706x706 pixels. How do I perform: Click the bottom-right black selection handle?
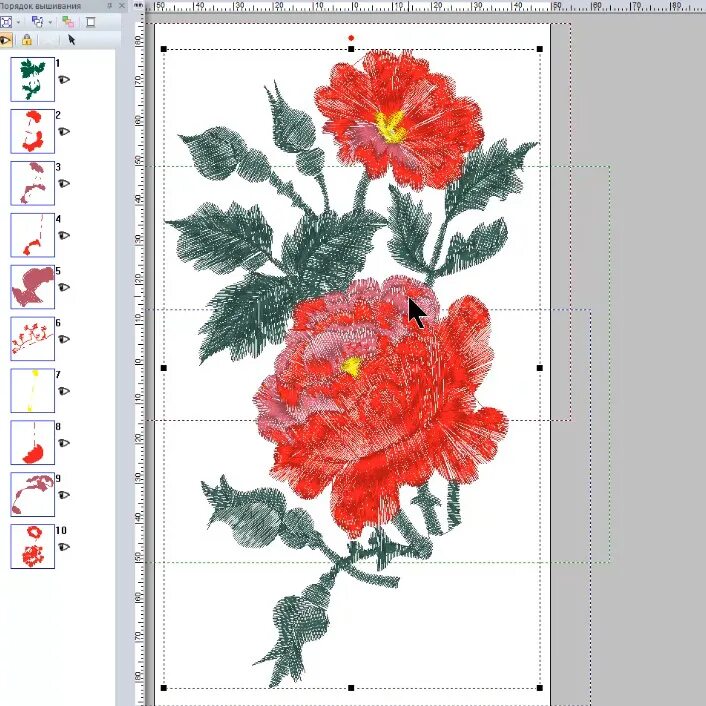point(540,688)
